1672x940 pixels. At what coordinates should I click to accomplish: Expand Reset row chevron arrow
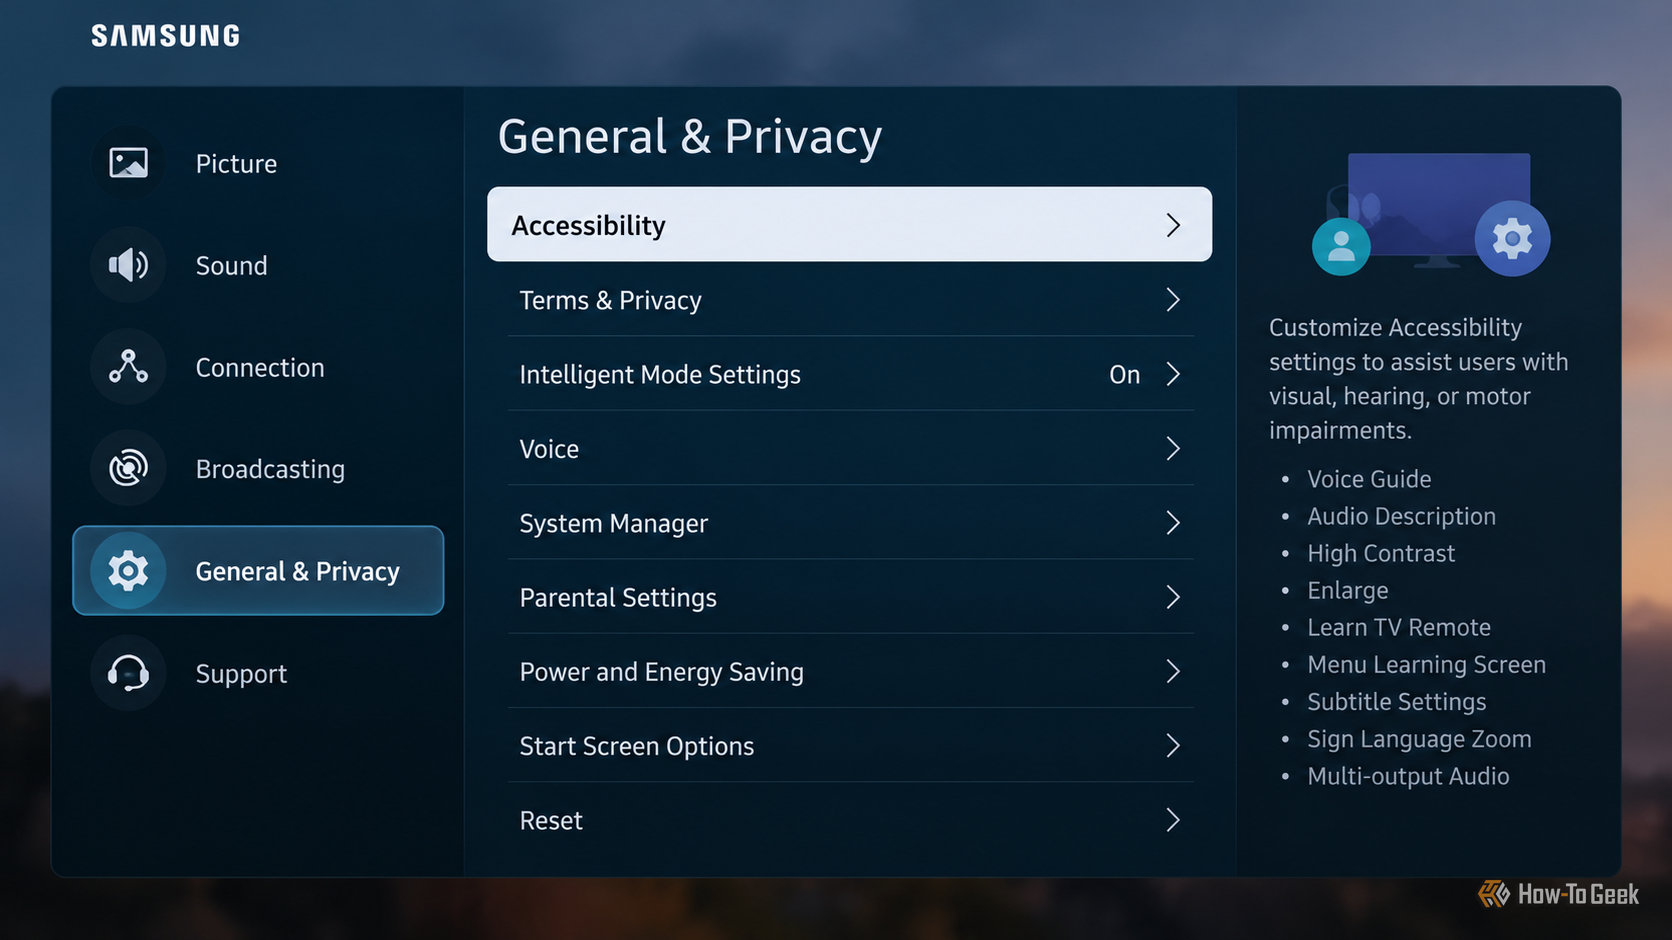[x=1173, y=820]
